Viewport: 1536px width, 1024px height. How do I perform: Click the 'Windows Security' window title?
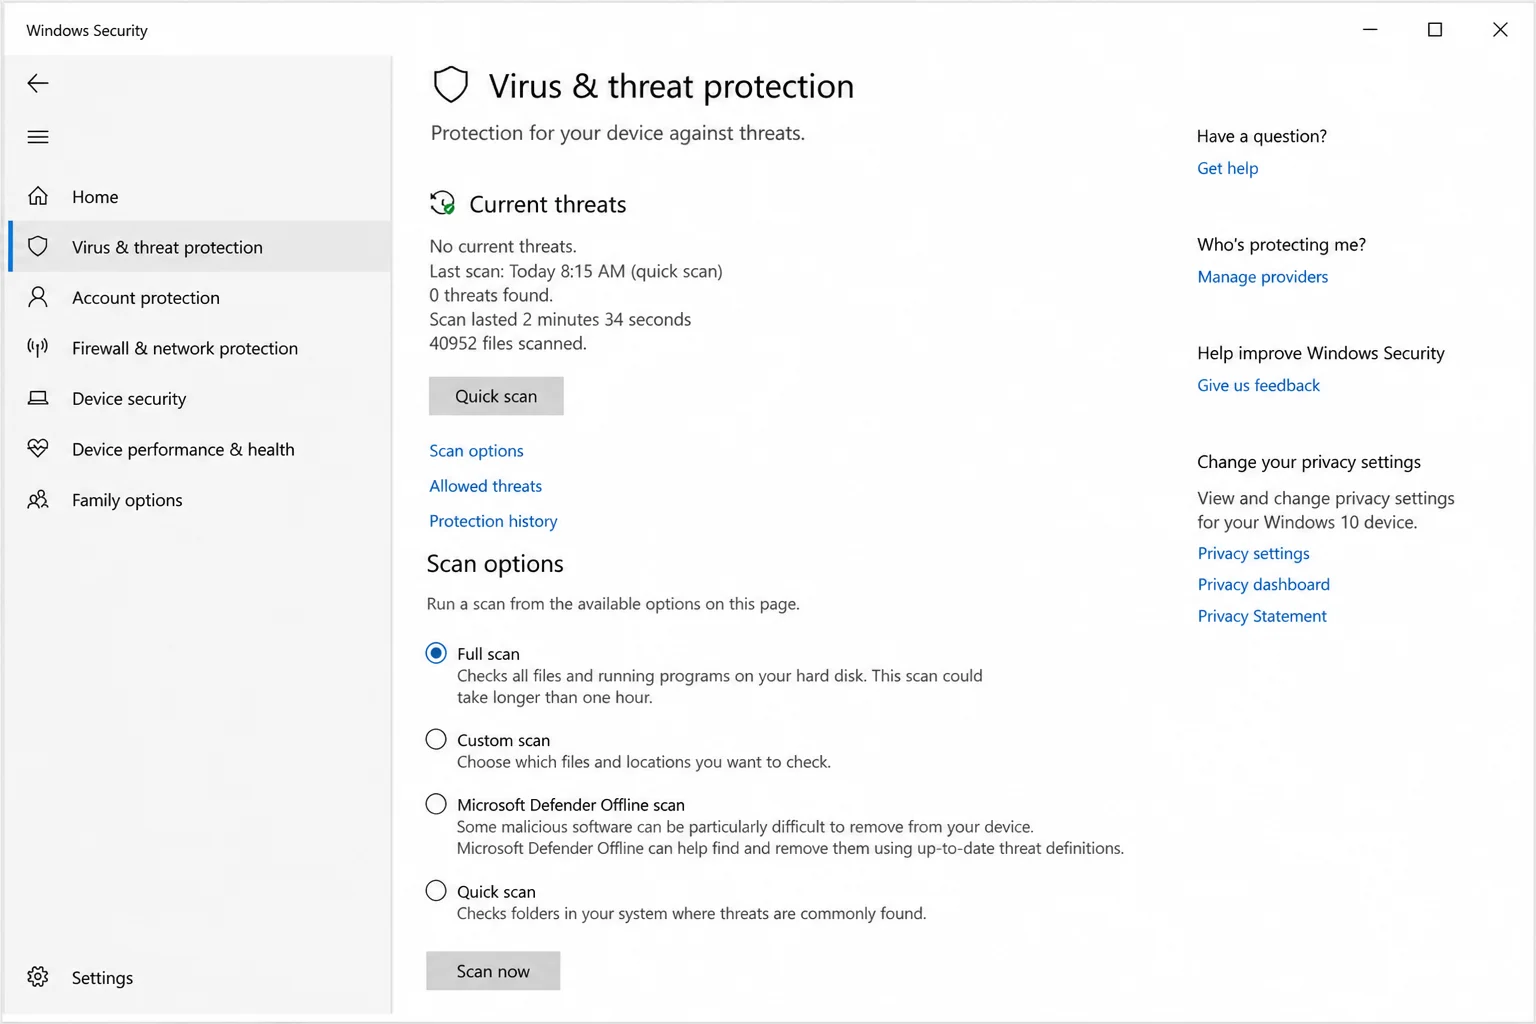pyautogui.click(x=87, y=30)
